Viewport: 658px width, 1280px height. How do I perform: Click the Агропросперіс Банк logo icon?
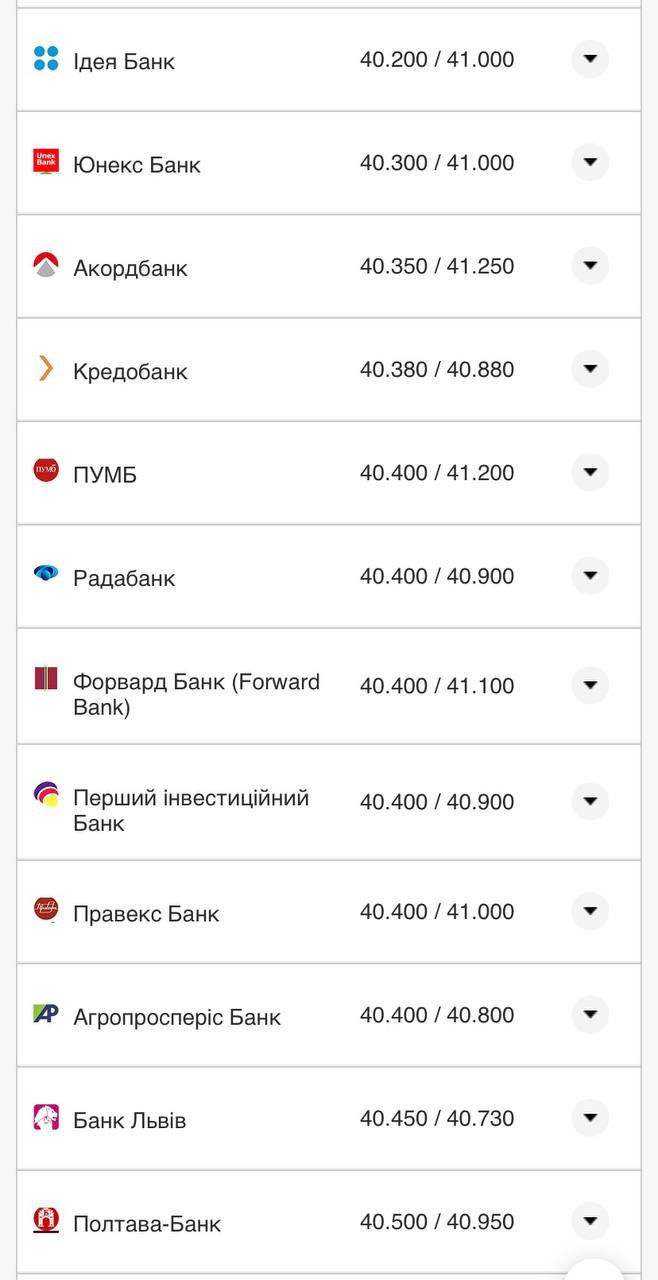[44, 1015]
